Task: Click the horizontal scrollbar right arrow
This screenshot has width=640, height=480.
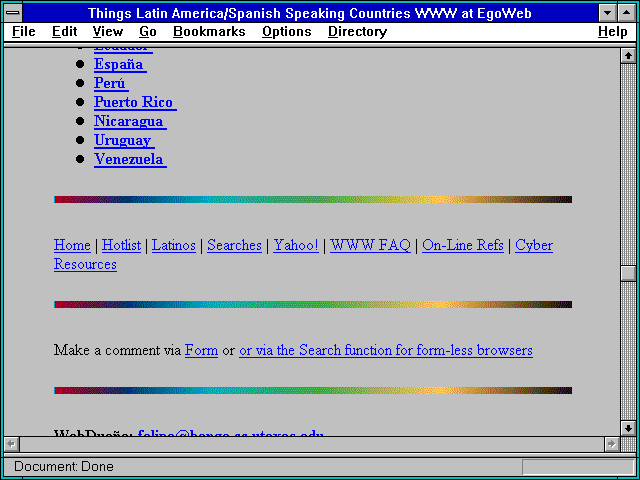Action: click(x=611, y=444)
